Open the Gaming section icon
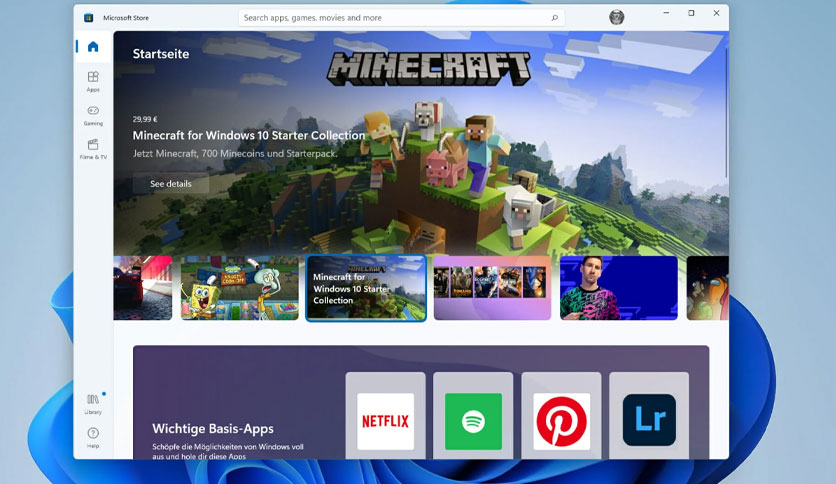 [93, 115]
